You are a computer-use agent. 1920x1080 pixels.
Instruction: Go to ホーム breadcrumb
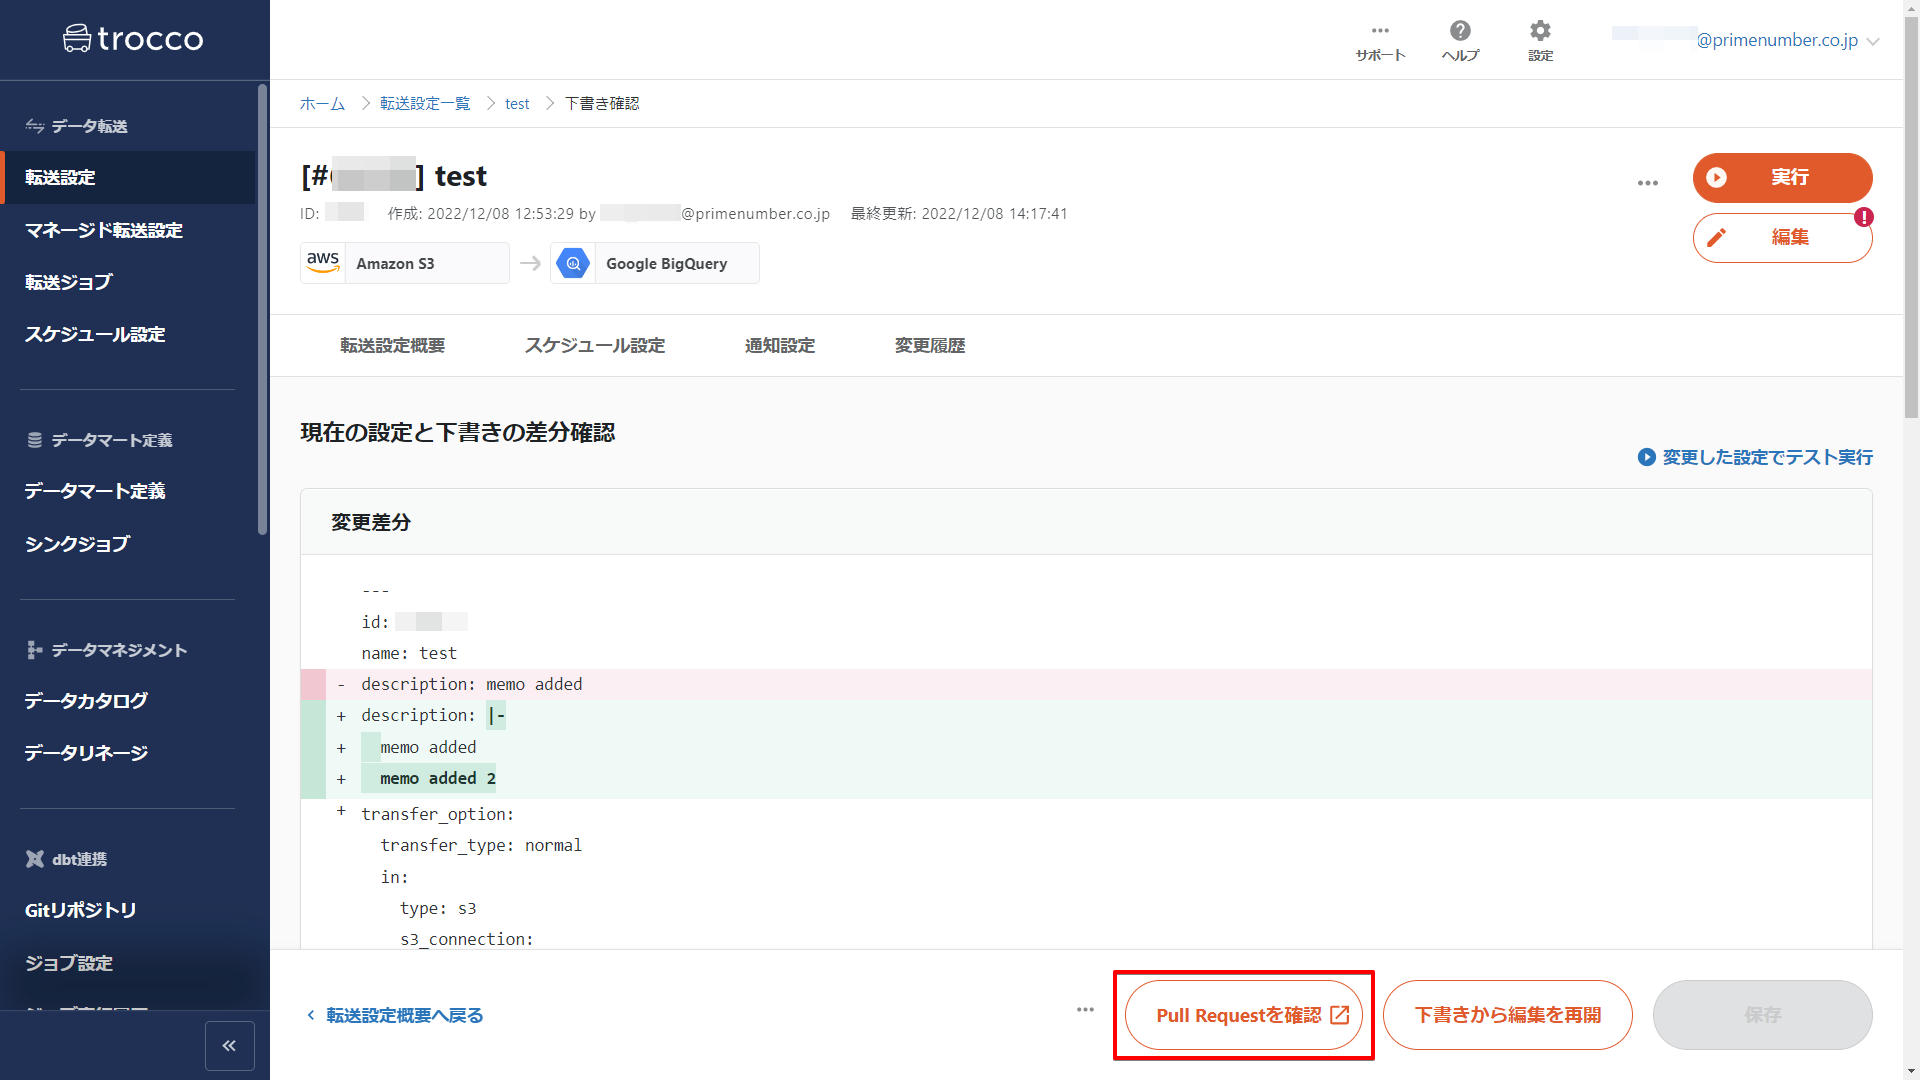pos(322,104)
